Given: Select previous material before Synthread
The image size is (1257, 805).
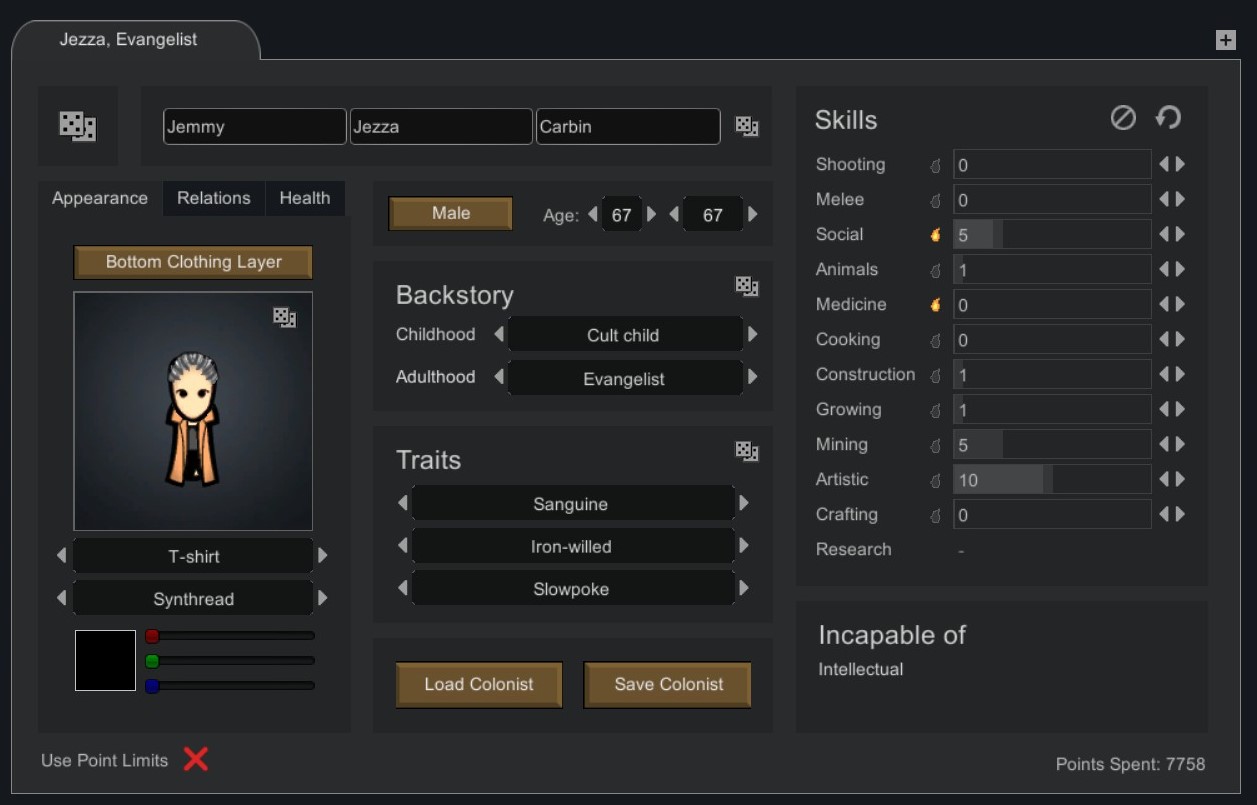Looking at the screenshot, I should click(62, 598).
